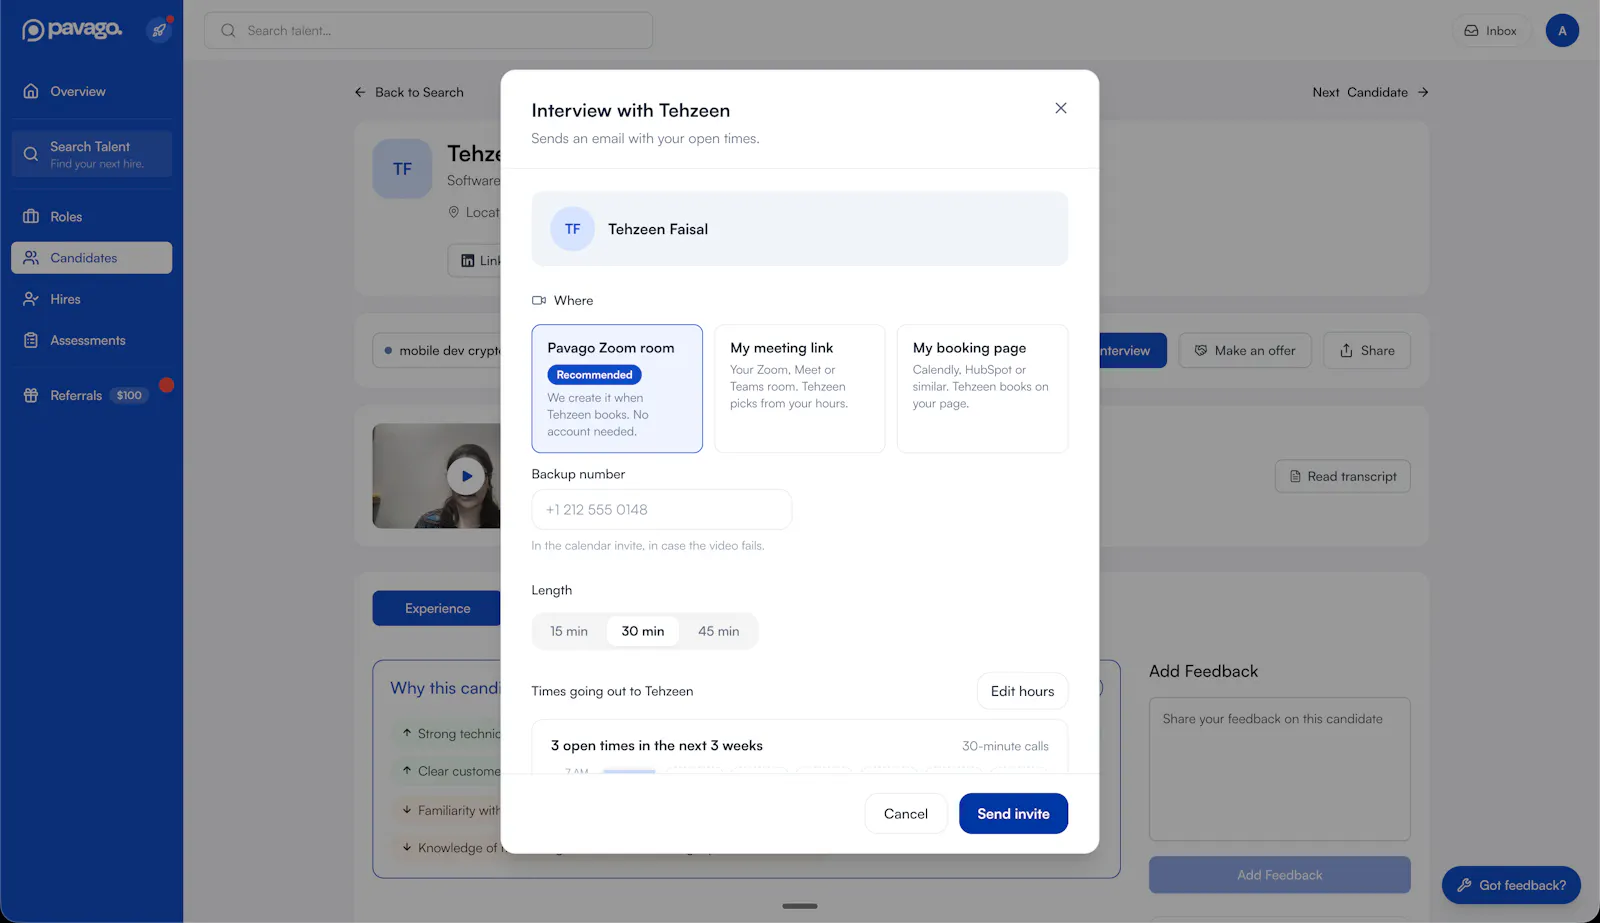Screen dimensions: 1600x923
Task: Open Assessments in the sidebar
Action: click(91, 340)
